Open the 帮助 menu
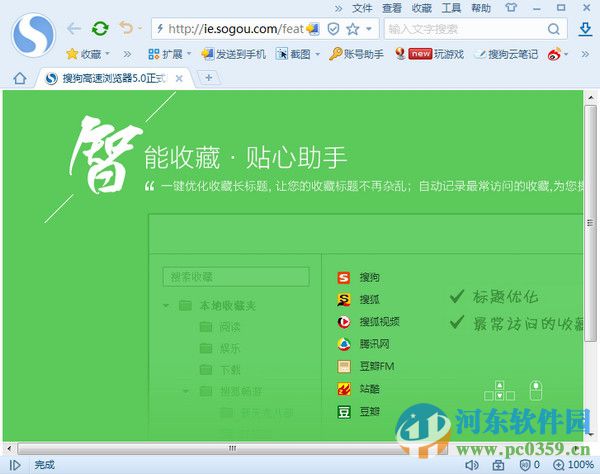The height and width of the screenshot is (474, 600). click(481, 8)
